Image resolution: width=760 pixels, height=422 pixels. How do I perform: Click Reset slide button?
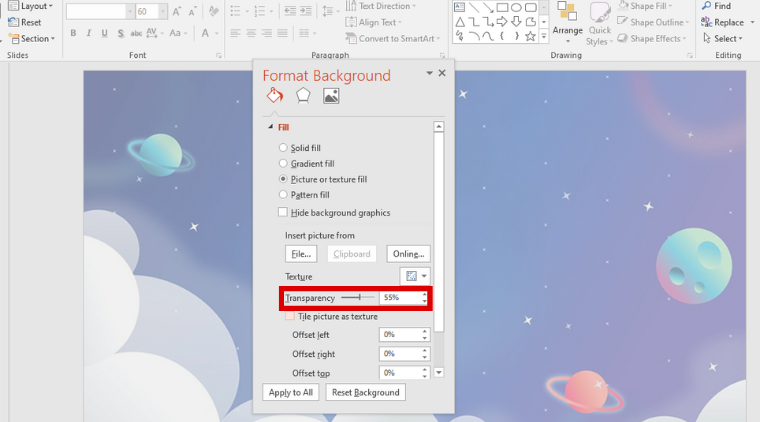coord(25,22)
